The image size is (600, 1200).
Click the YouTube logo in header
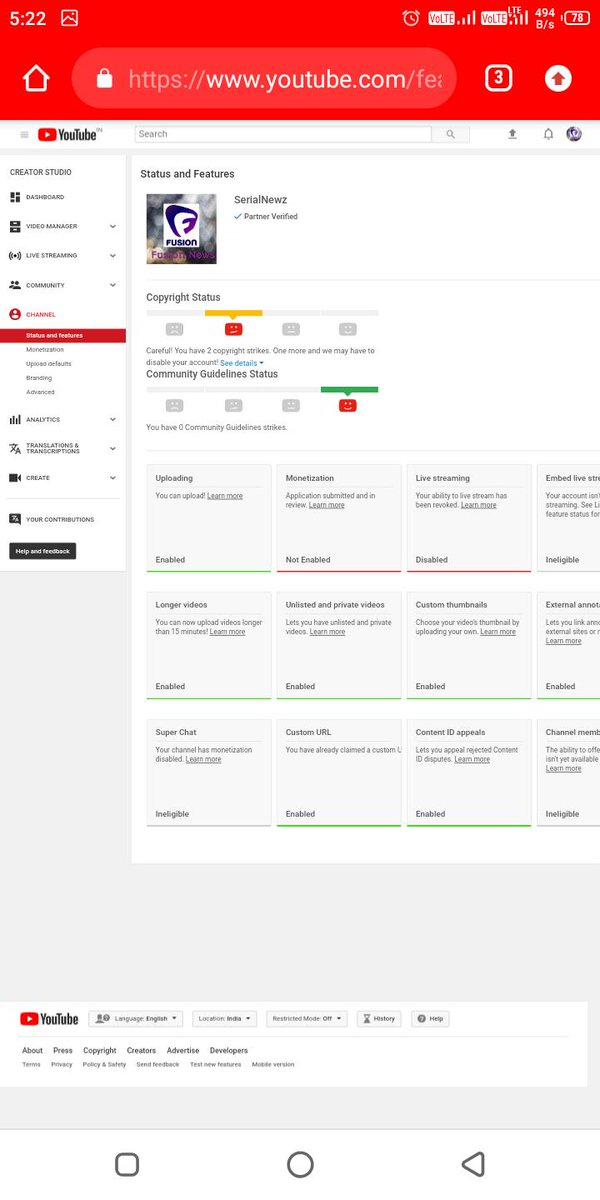click(68, 134)
